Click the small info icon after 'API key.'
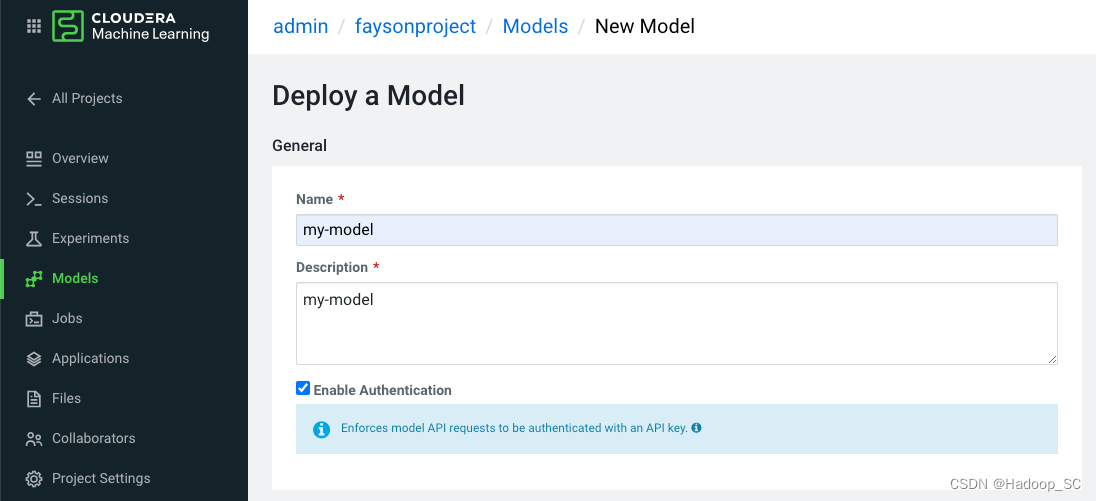1096x501 pixels. click(x=696, y=428)
